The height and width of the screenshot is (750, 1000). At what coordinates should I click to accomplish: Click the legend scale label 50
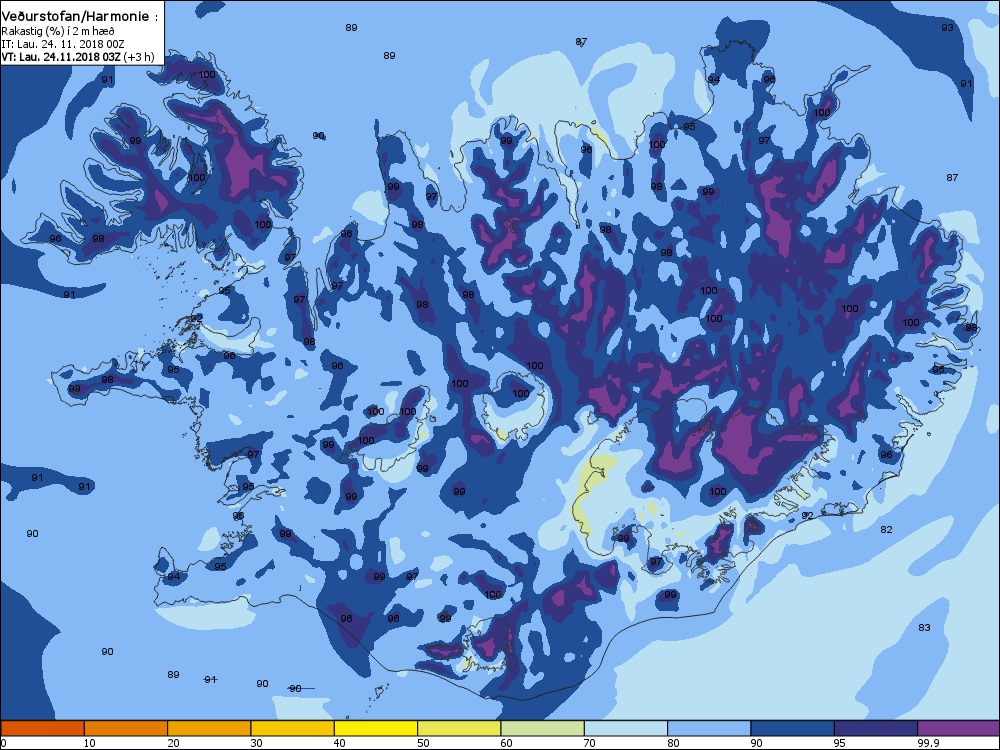tap(423, 743)
